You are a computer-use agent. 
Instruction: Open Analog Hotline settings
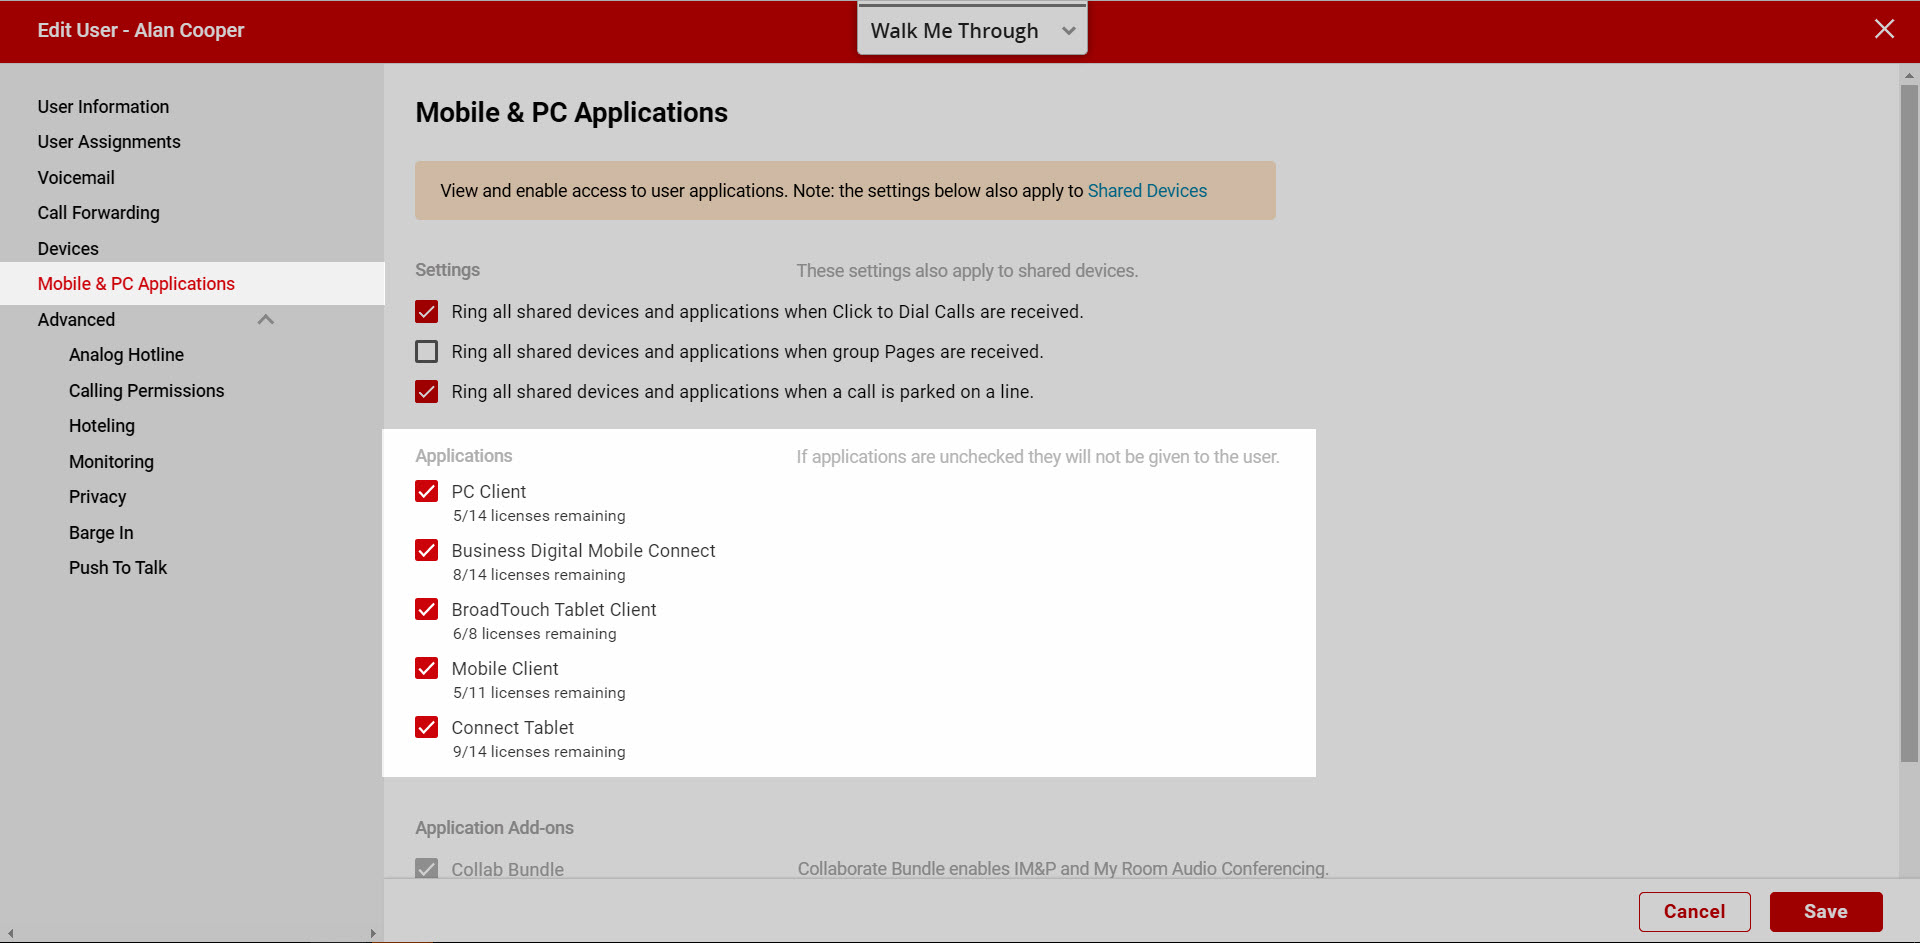[126, 355]
